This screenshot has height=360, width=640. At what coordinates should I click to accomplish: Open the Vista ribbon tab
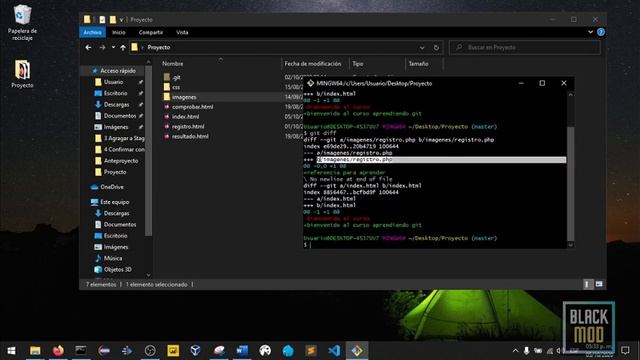tap(182, 32)
